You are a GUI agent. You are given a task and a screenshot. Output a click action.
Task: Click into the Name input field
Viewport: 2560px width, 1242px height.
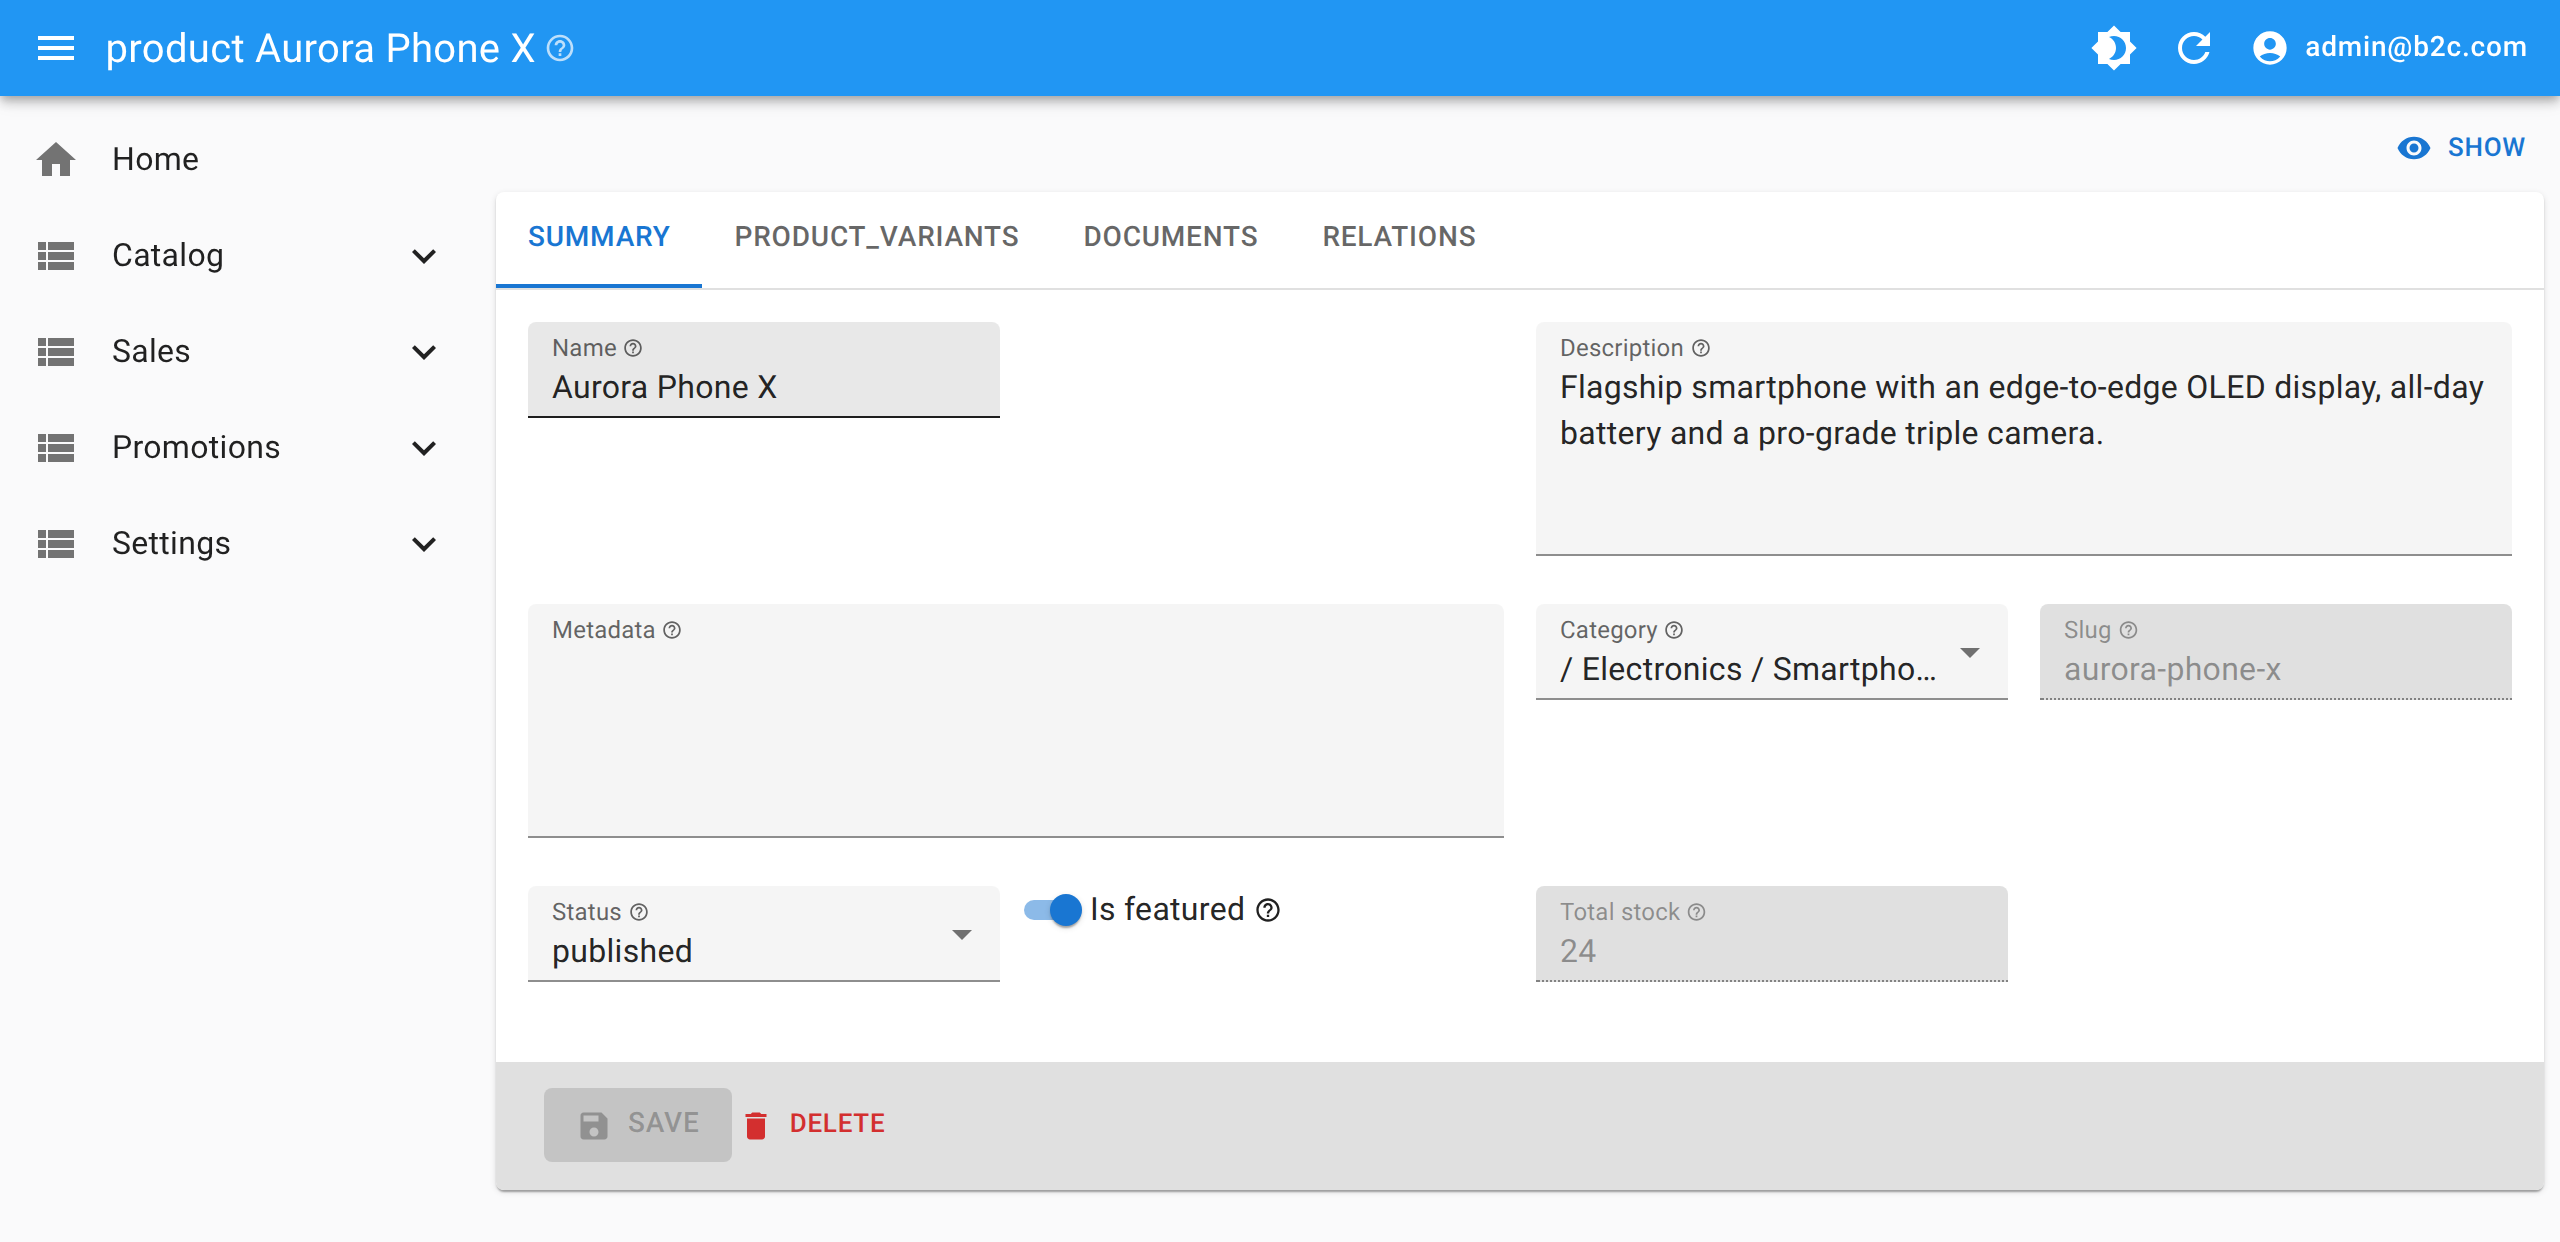764,370
